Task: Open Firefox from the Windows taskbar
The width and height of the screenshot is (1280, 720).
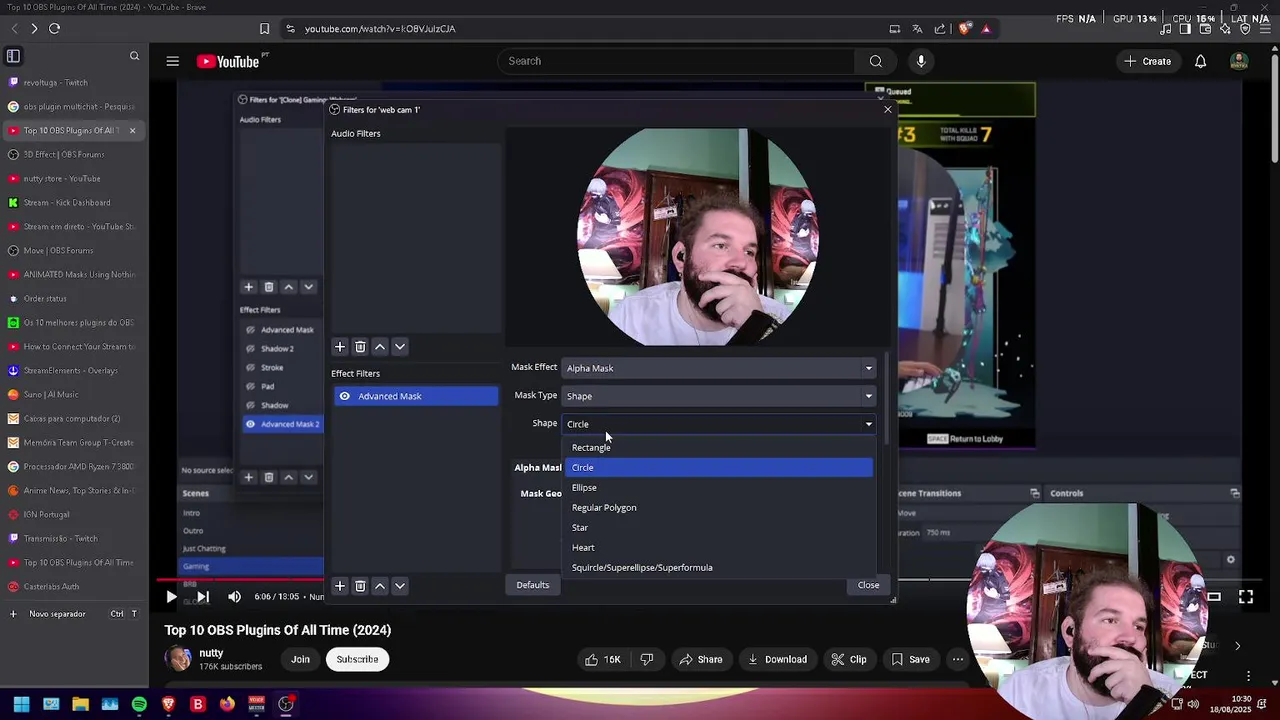Action: click(227, 704)
